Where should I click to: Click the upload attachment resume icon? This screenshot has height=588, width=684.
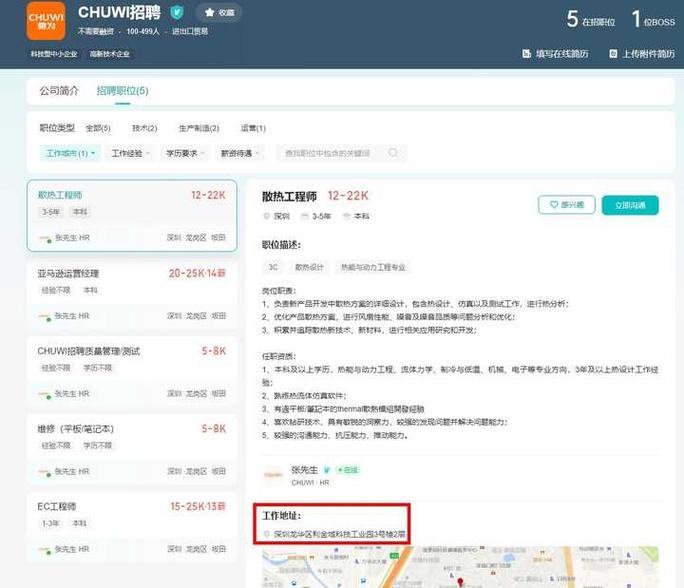pos(613,54)
